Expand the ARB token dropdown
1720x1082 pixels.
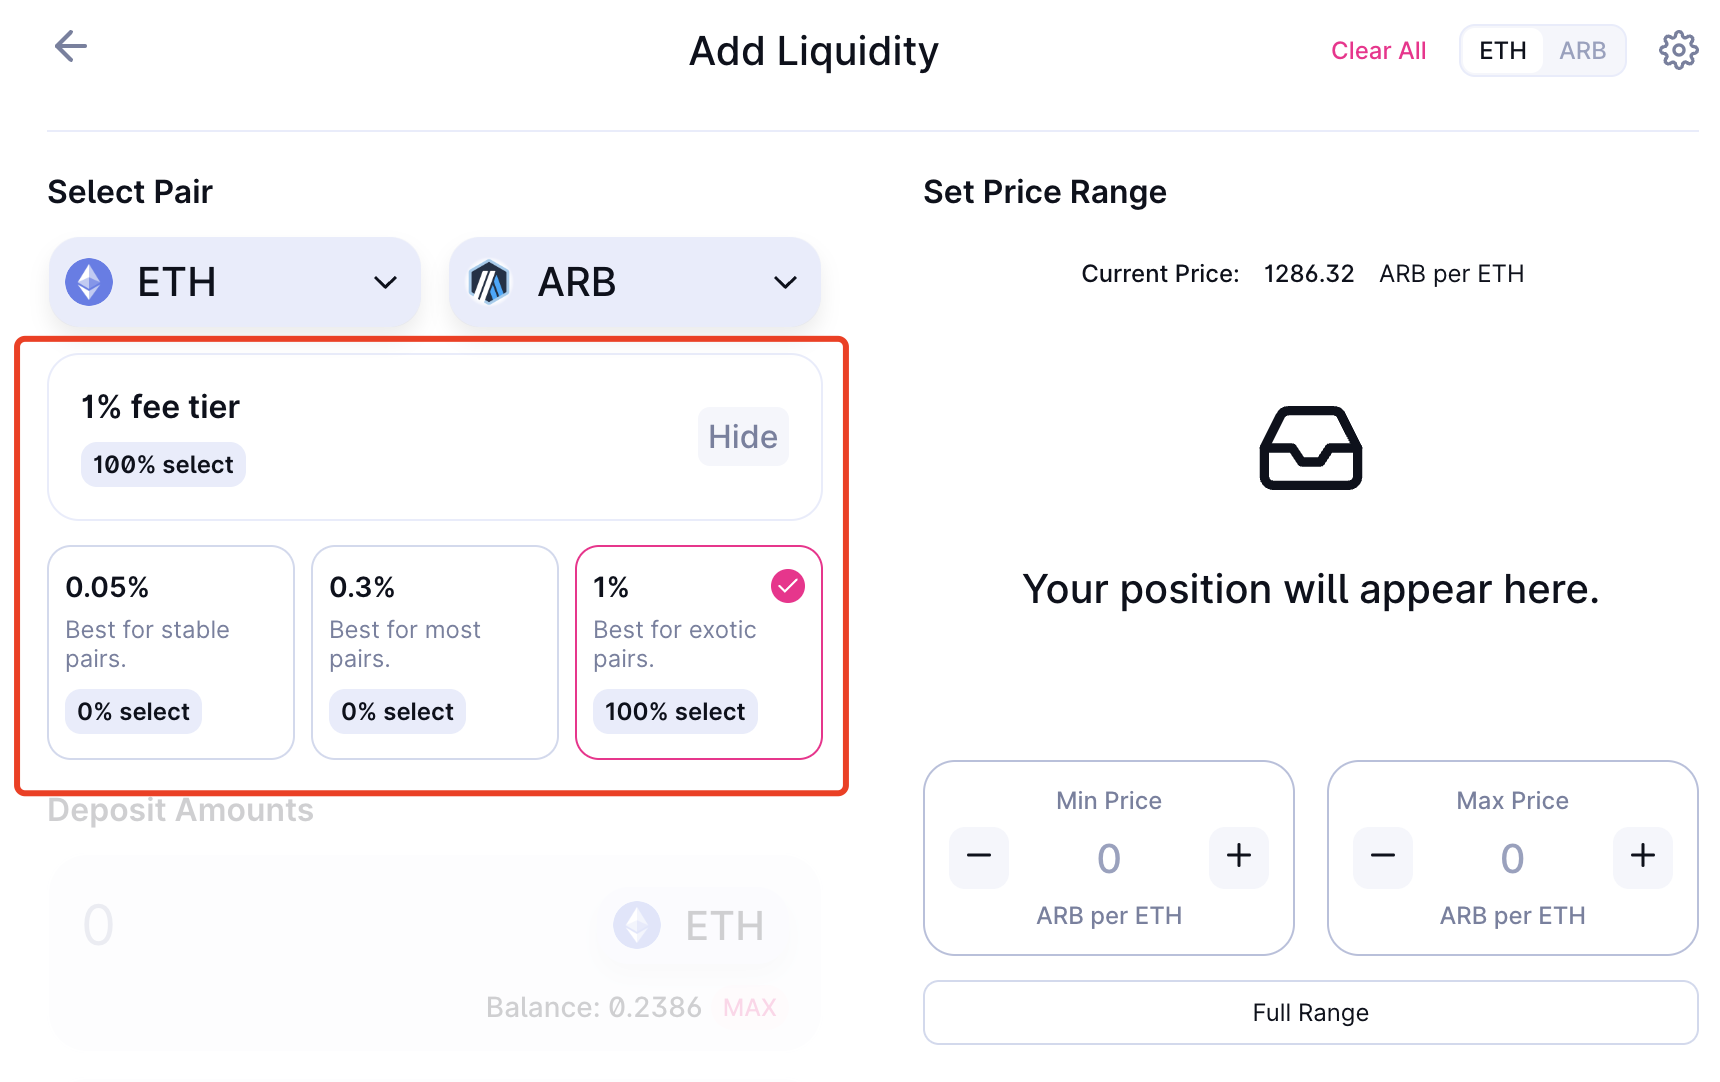pos(785,283)
